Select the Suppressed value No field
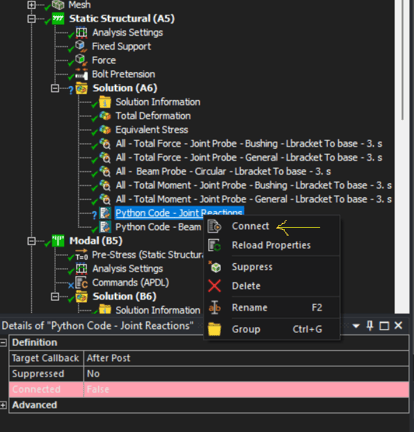The image size is (414, 432). (x=246, y=374)
